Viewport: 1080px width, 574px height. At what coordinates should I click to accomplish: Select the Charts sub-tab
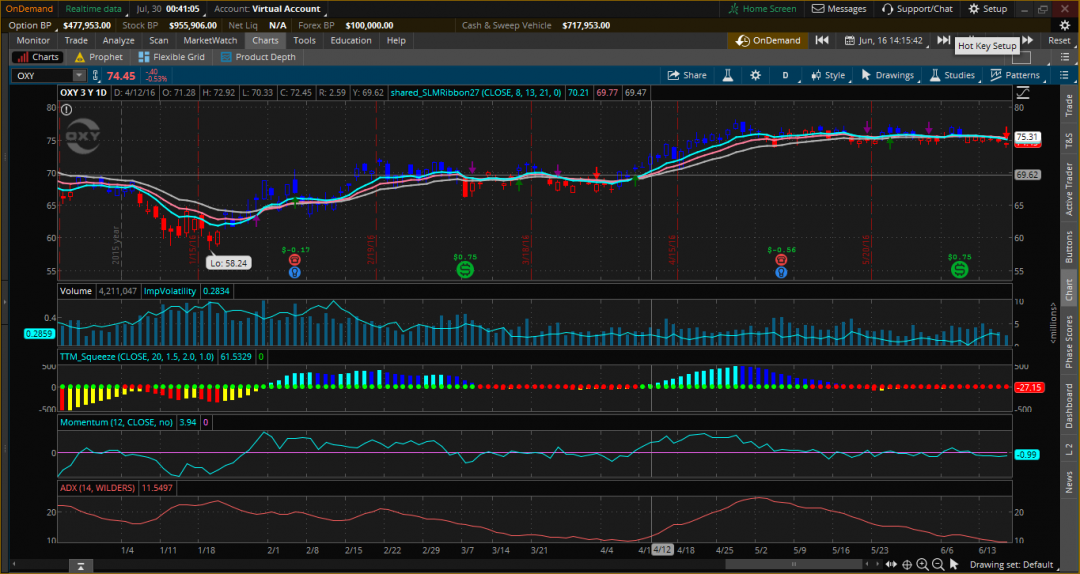pos(37,57)
